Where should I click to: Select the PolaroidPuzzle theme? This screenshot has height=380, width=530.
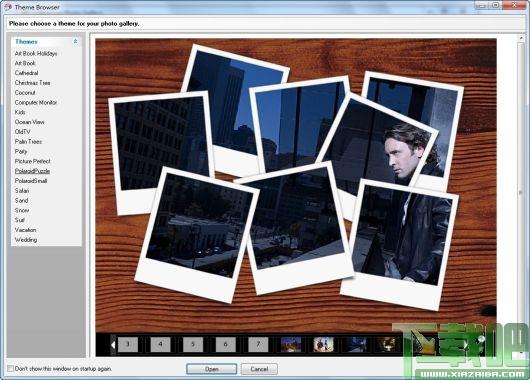click(32, 171)
